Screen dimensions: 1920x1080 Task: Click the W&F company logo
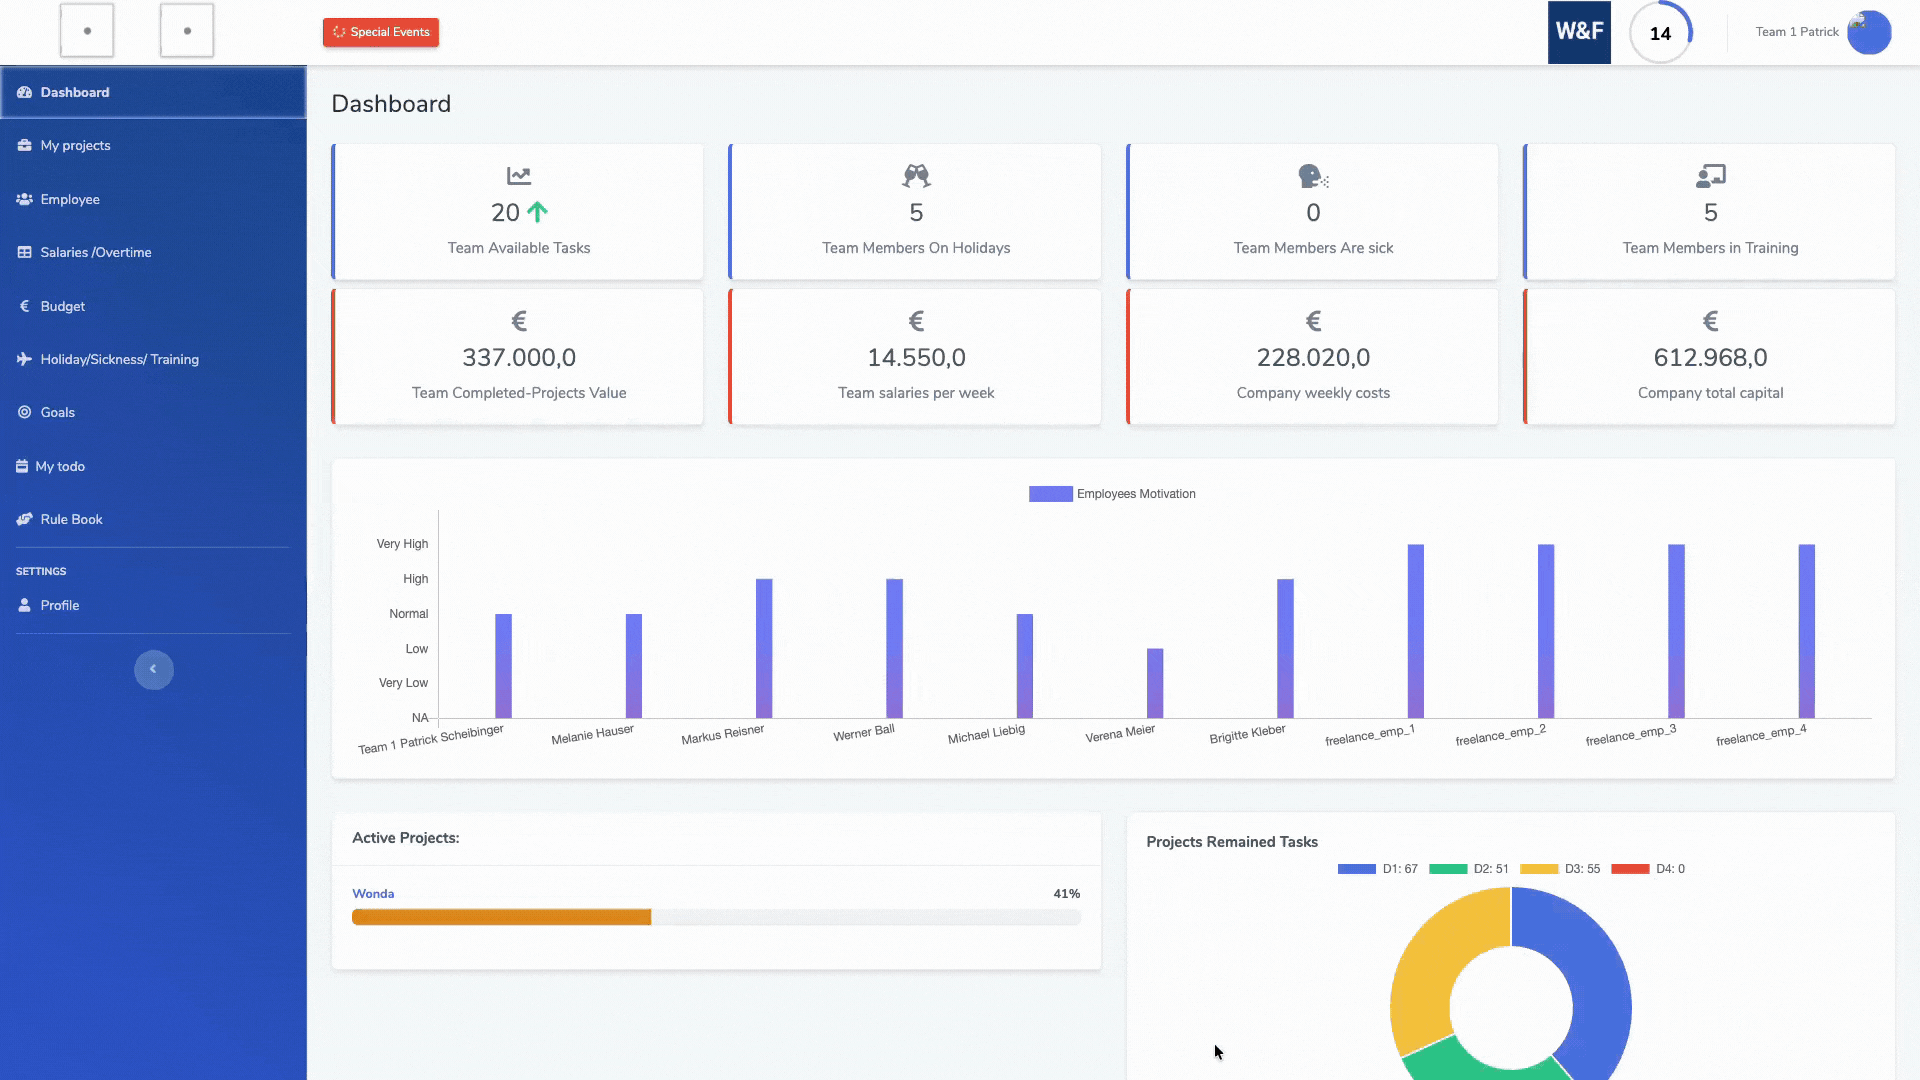click(1579, 32)
